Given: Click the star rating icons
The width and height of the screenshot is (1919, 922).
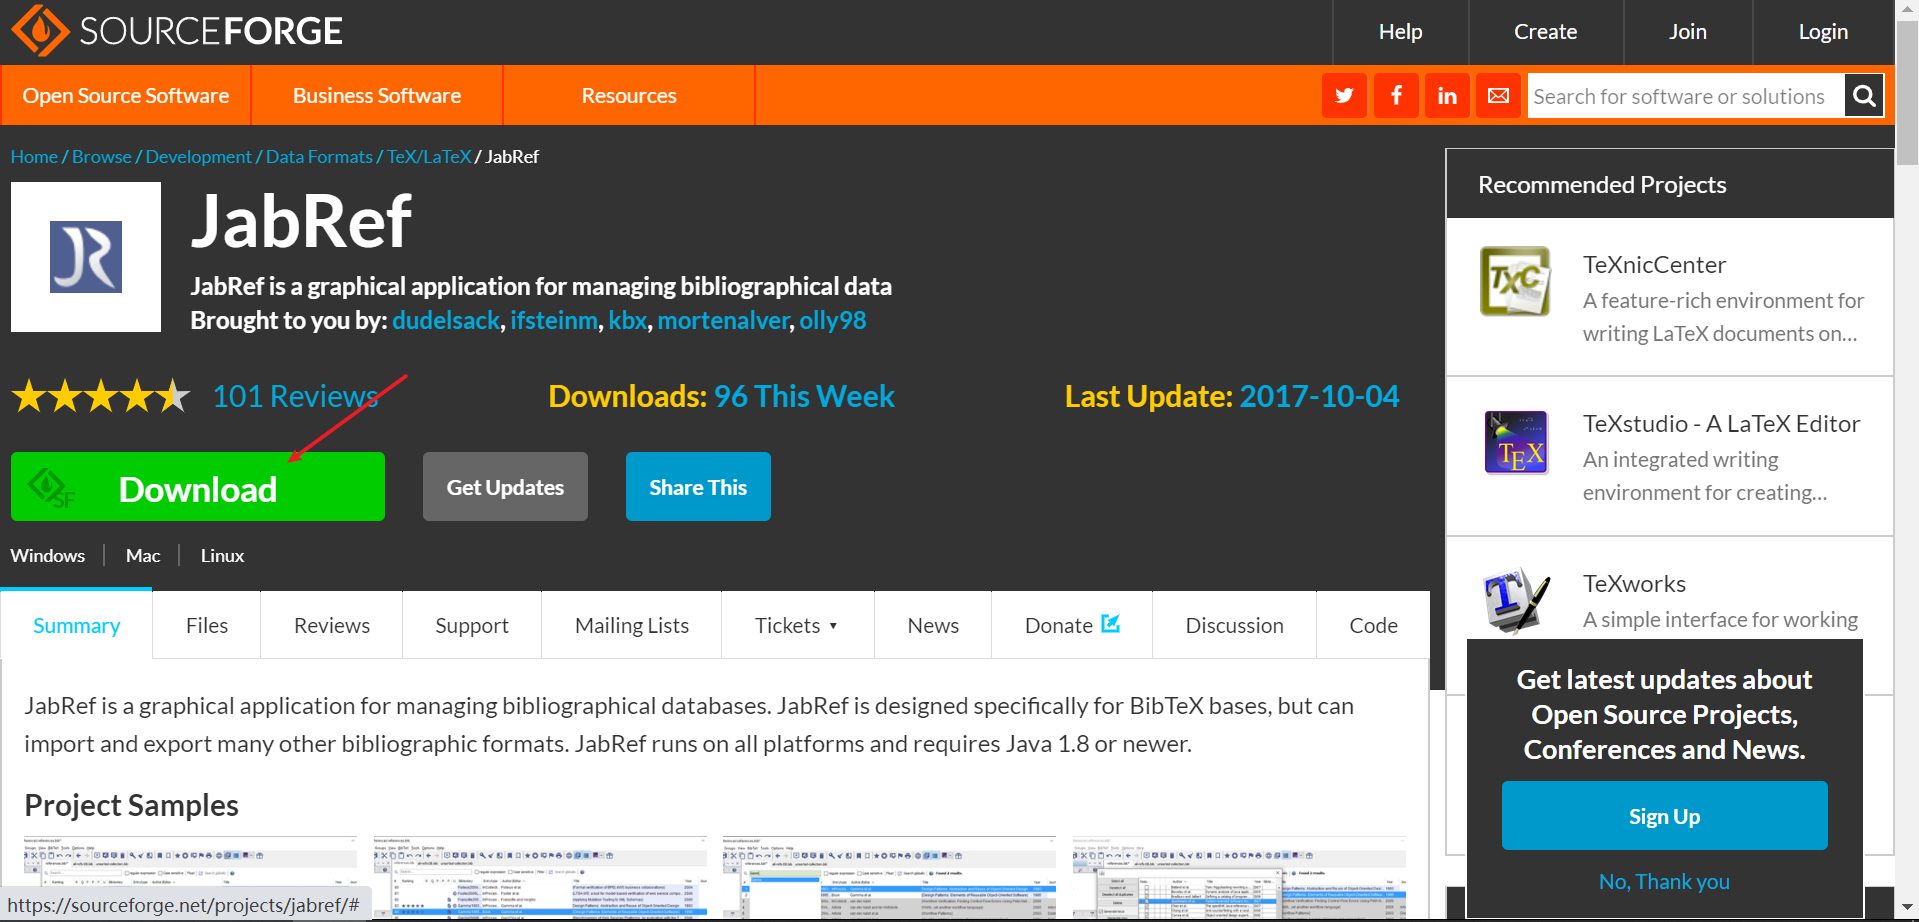Looking at the screenshot, I should [x=101, y=397].
